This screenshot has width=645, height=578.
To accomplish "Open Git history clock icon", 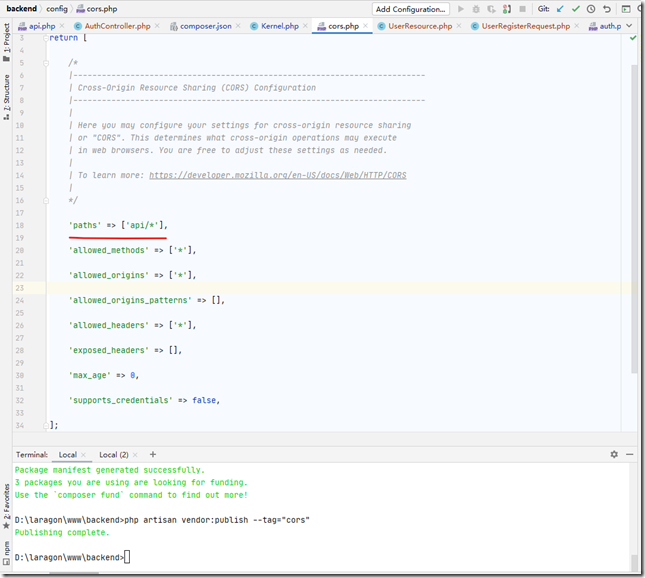I will tap(591, 9).
